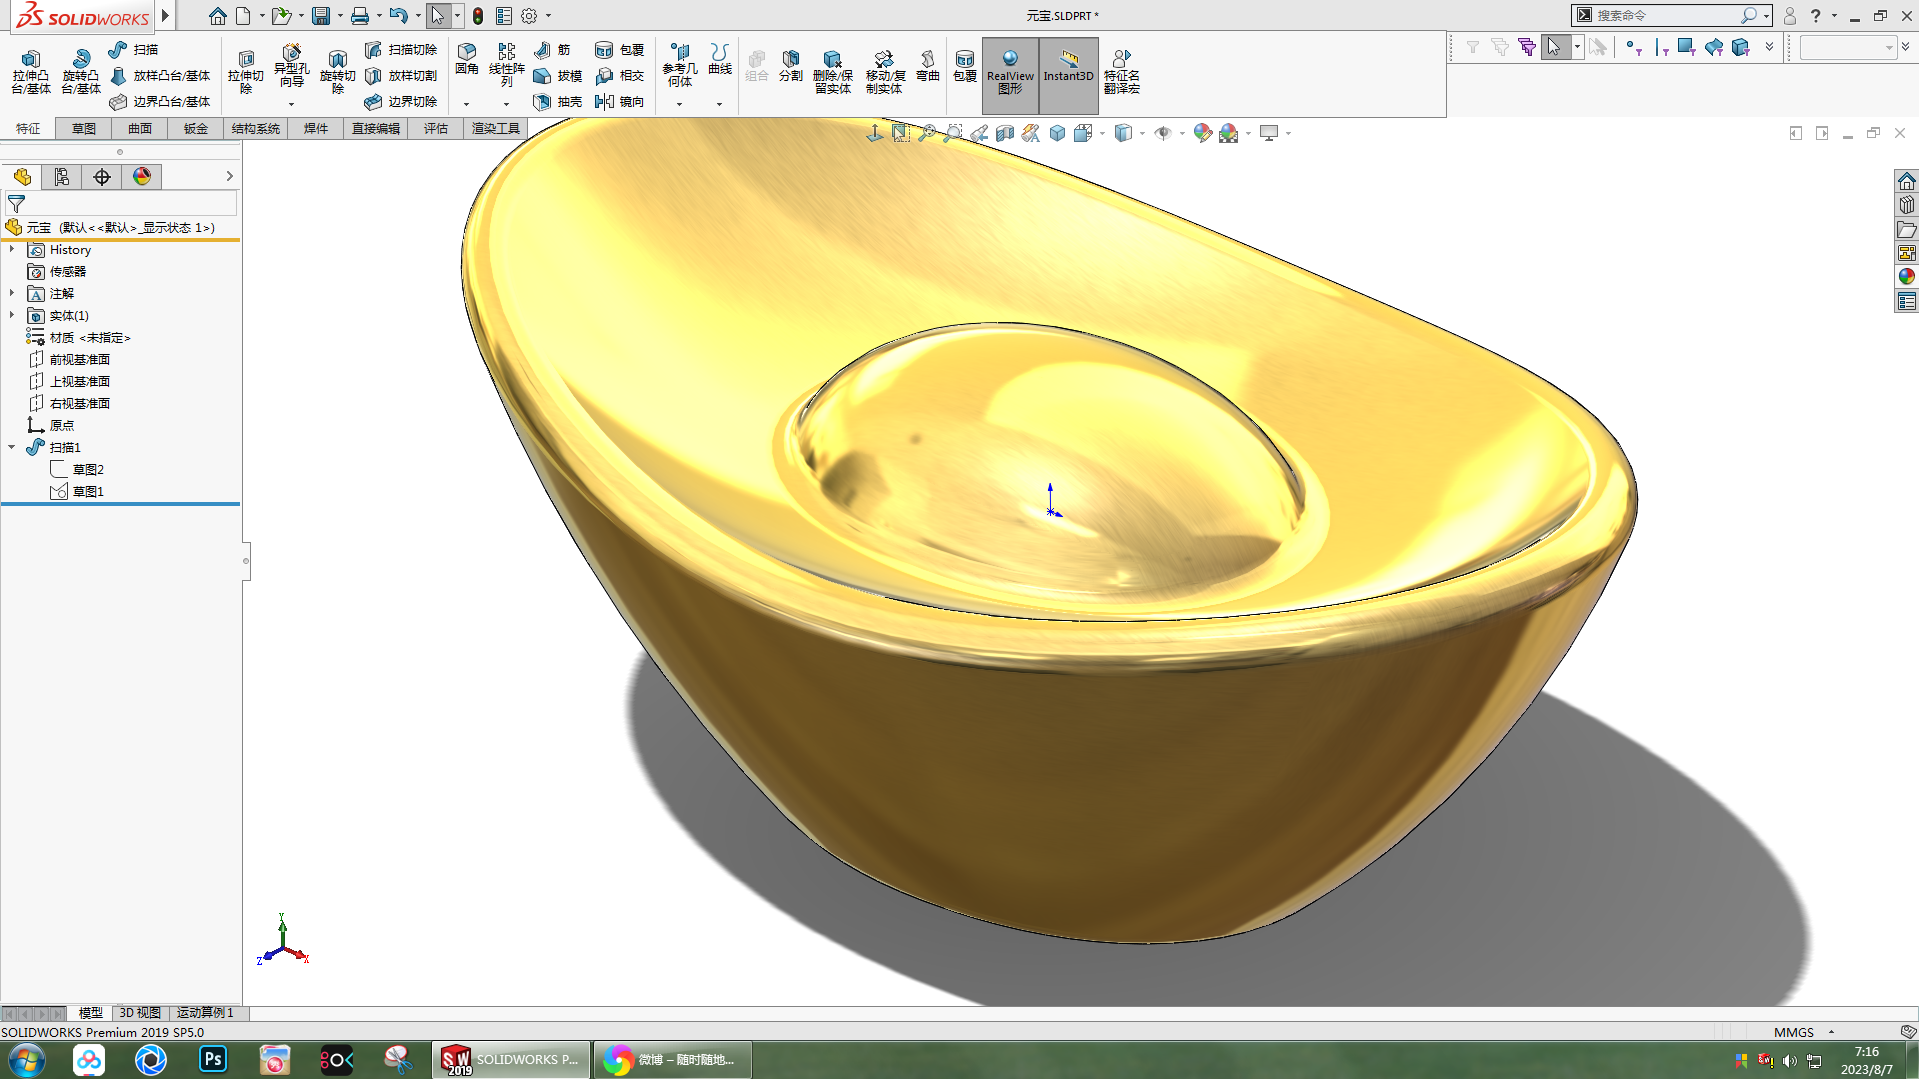Click the Sweep (扫描) feature tool
This screenshot has height=1079, width=1919.
[134, 49]
